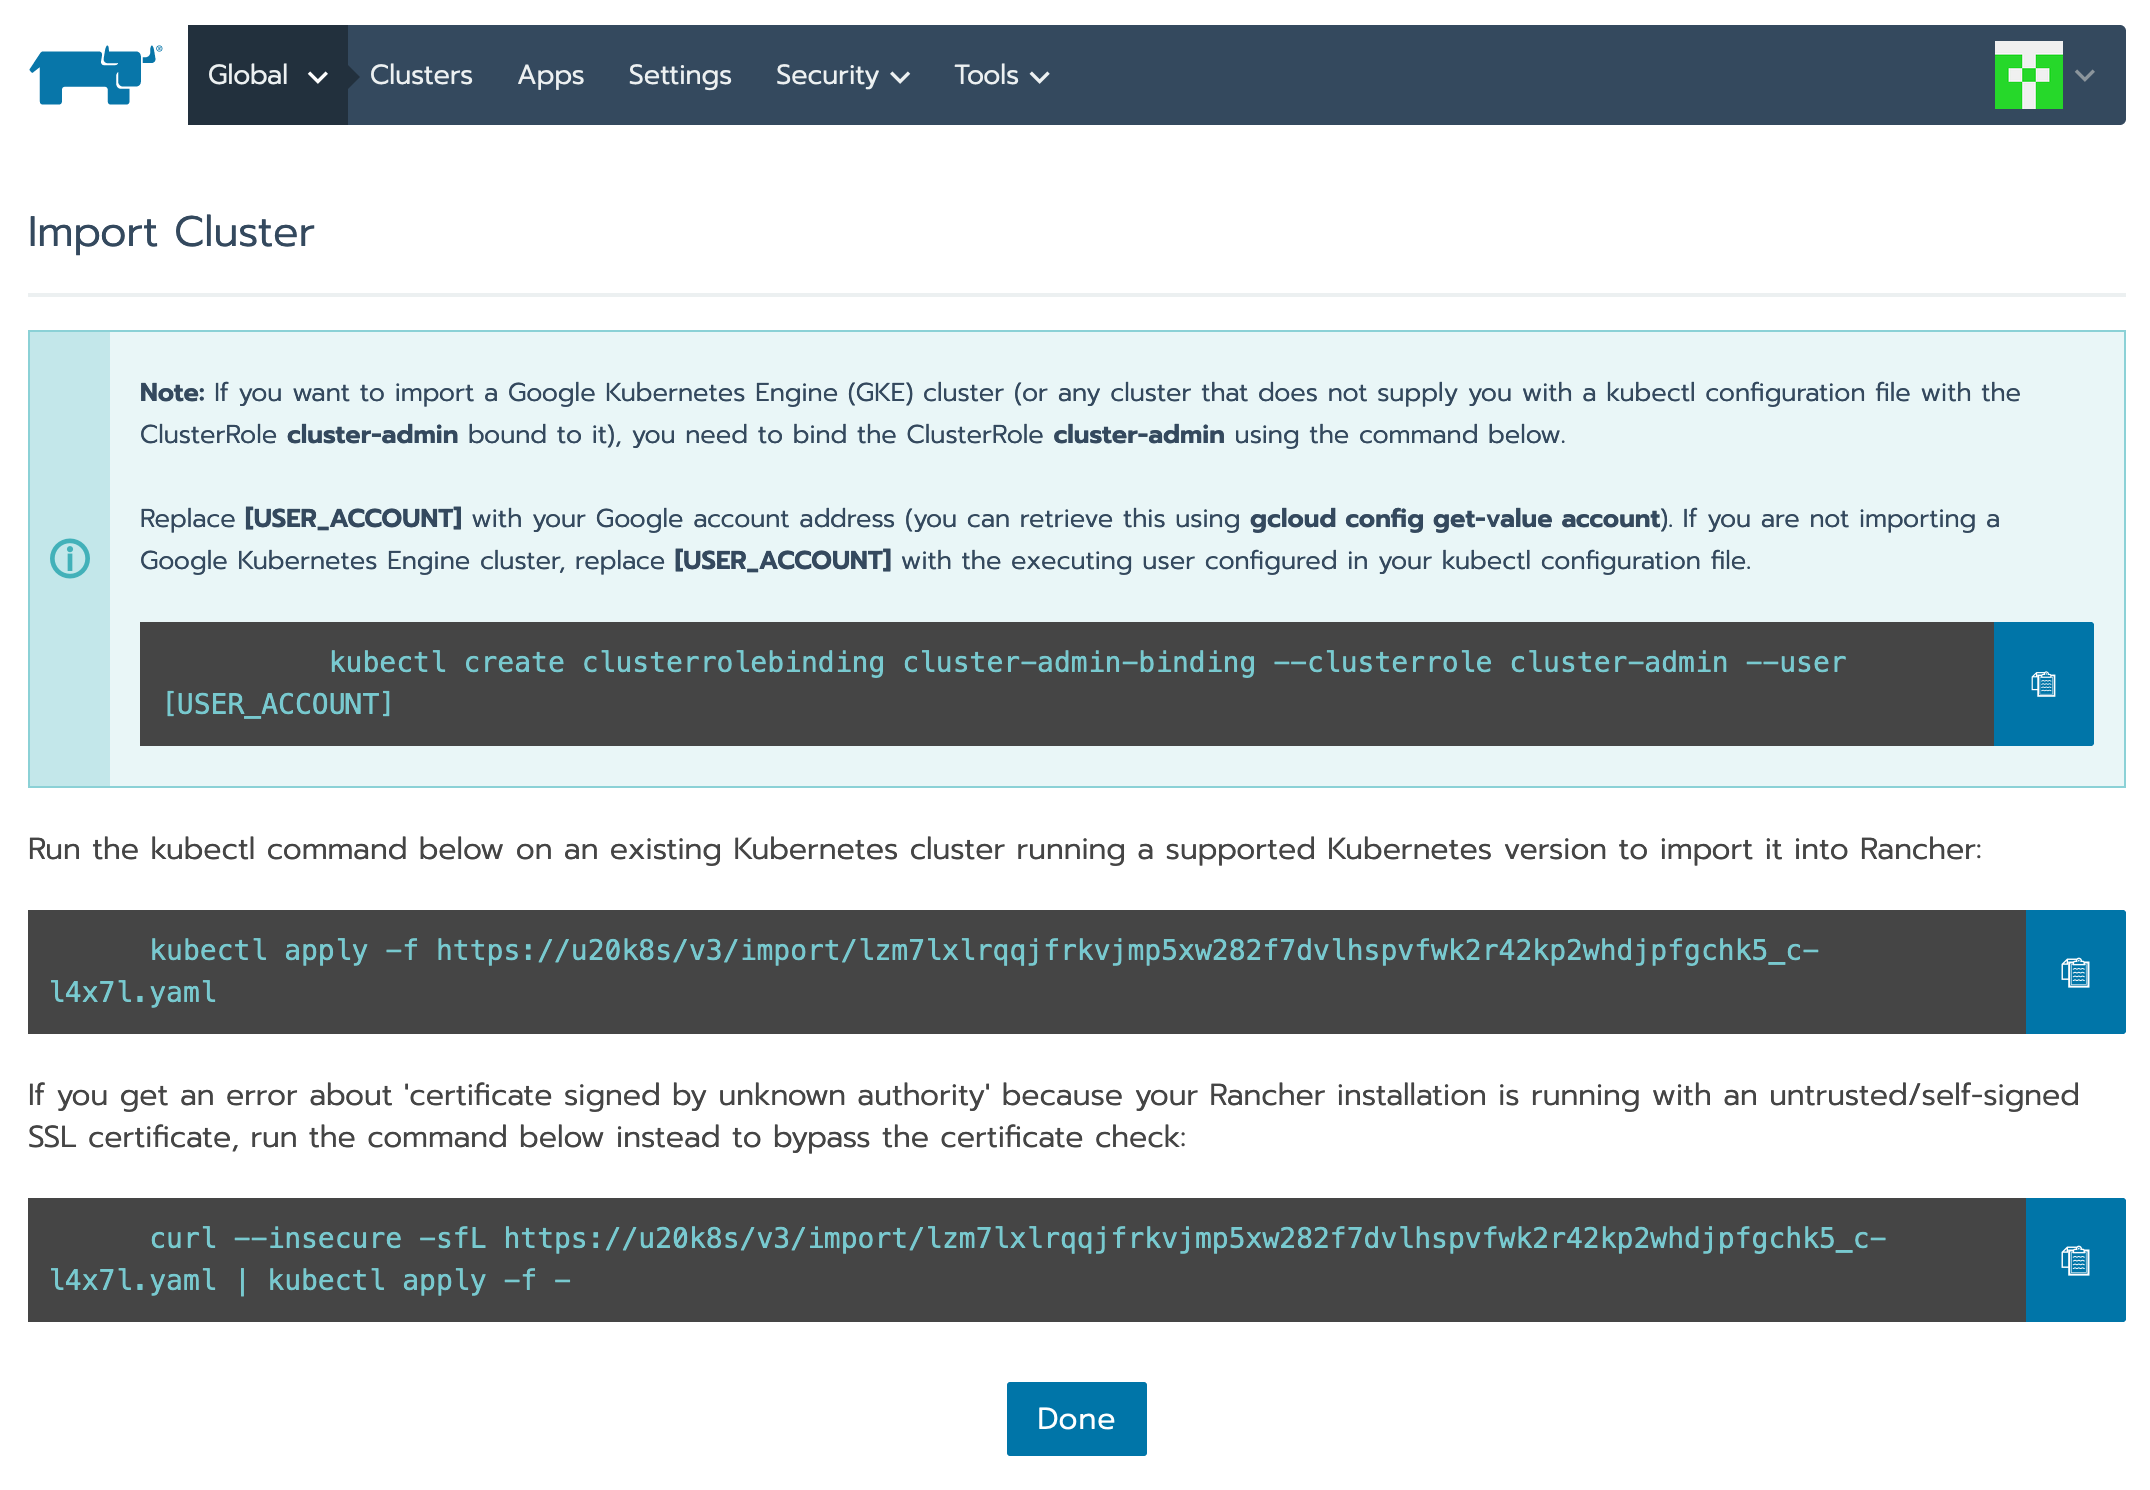Navigate to Settings in top bar

point(679,75)
